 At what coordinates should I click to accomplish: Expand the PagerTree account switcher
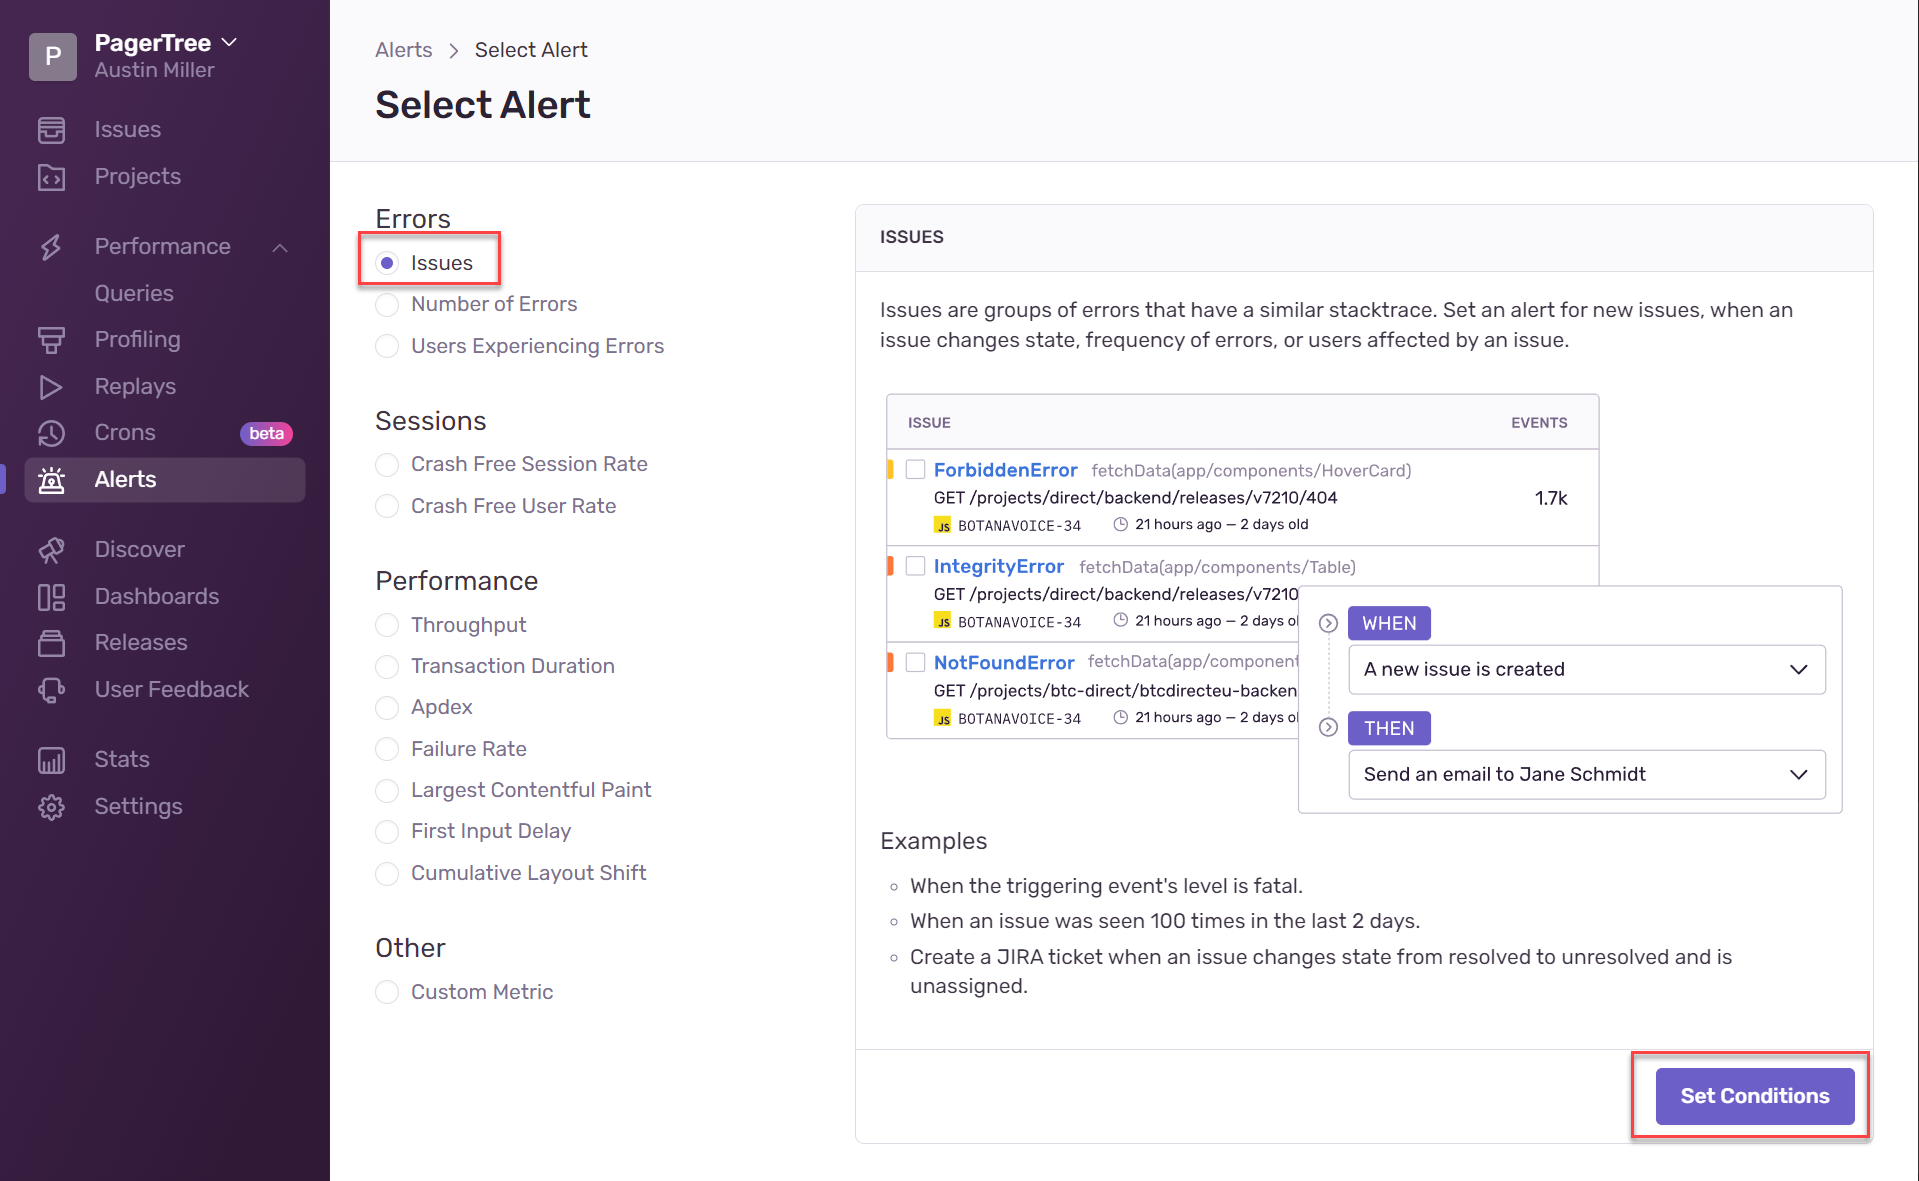228,42
